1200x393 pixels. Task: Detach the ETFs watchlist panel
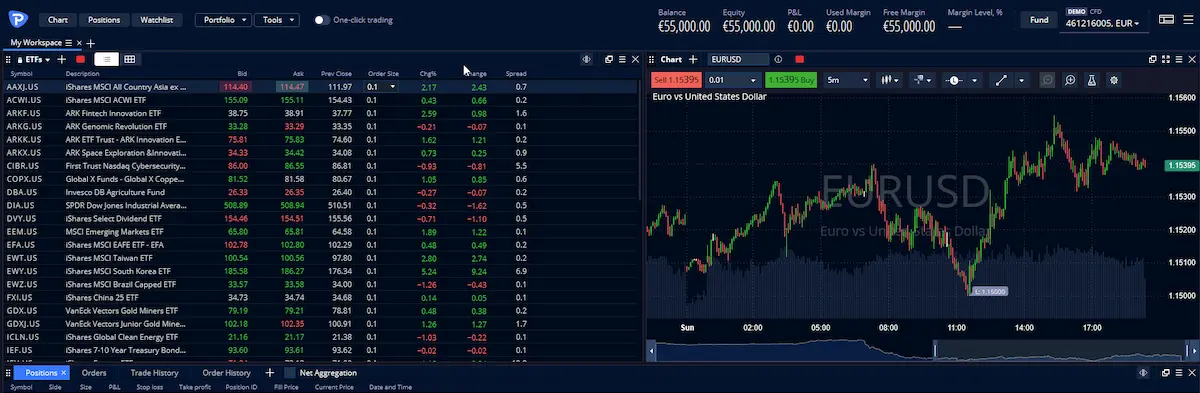tap(608, 60)
